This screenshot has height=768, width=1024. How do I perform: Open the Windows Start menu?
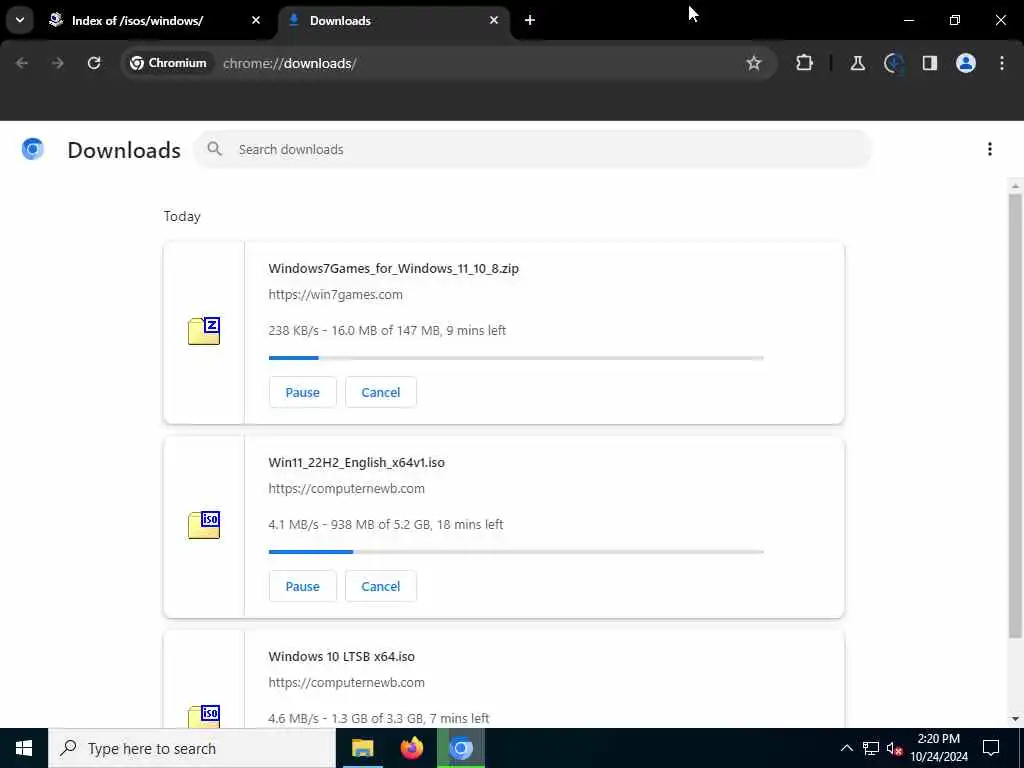(x=24, y=748)
